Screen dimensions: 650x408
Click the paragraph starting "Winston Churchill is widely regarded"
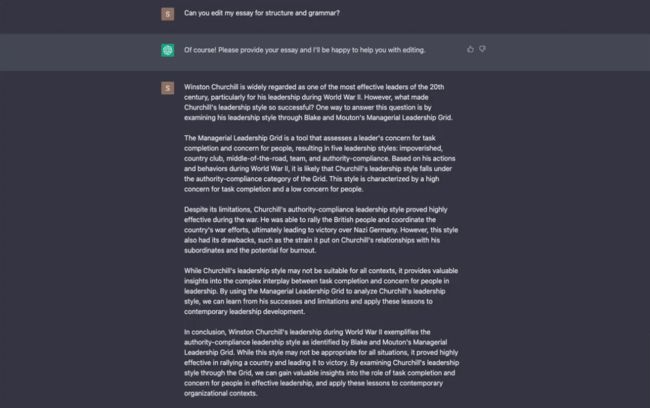tap(318, 102)
